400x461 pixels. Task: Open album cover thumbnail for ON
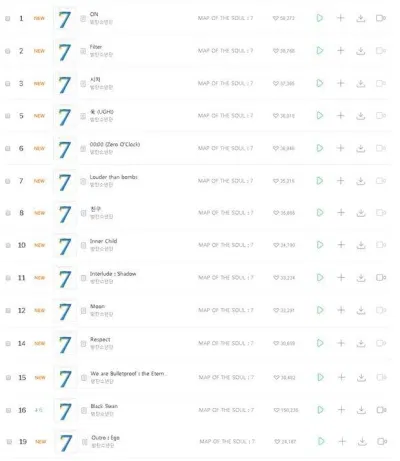pos(65,19)
